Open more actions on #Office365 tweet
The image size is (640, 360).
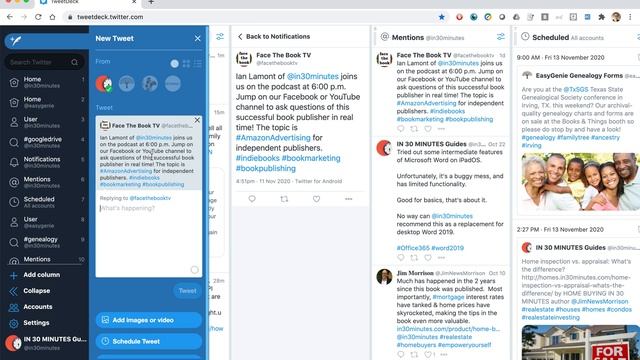[441, 258]
